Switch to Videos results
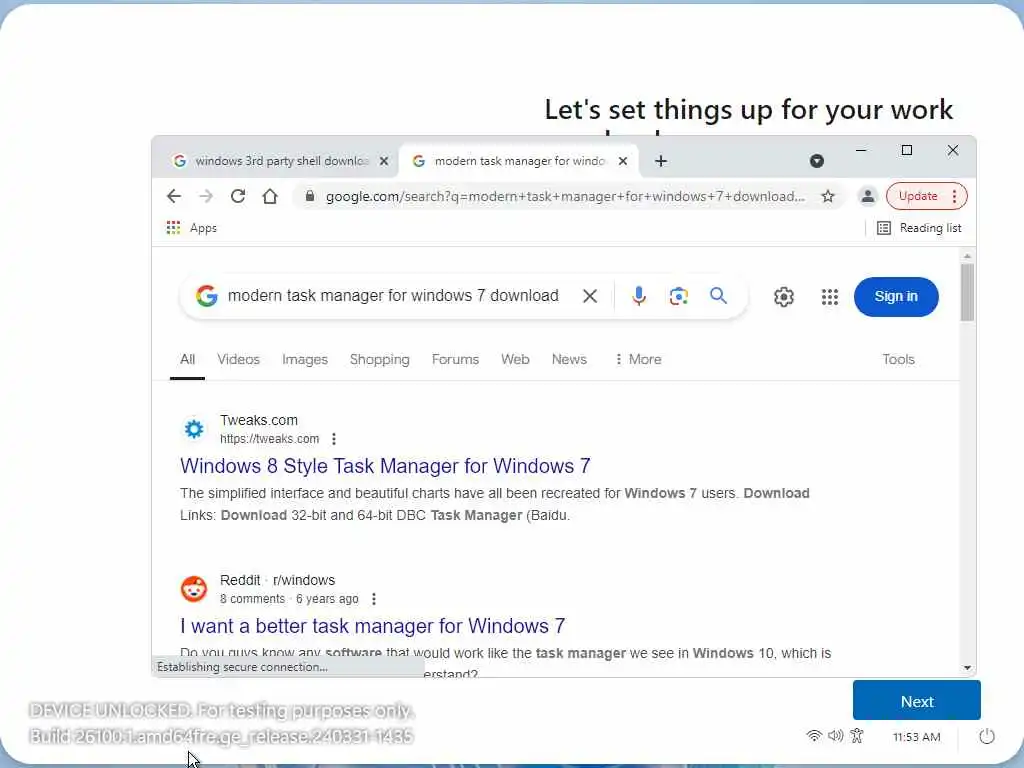 point(238,359)
